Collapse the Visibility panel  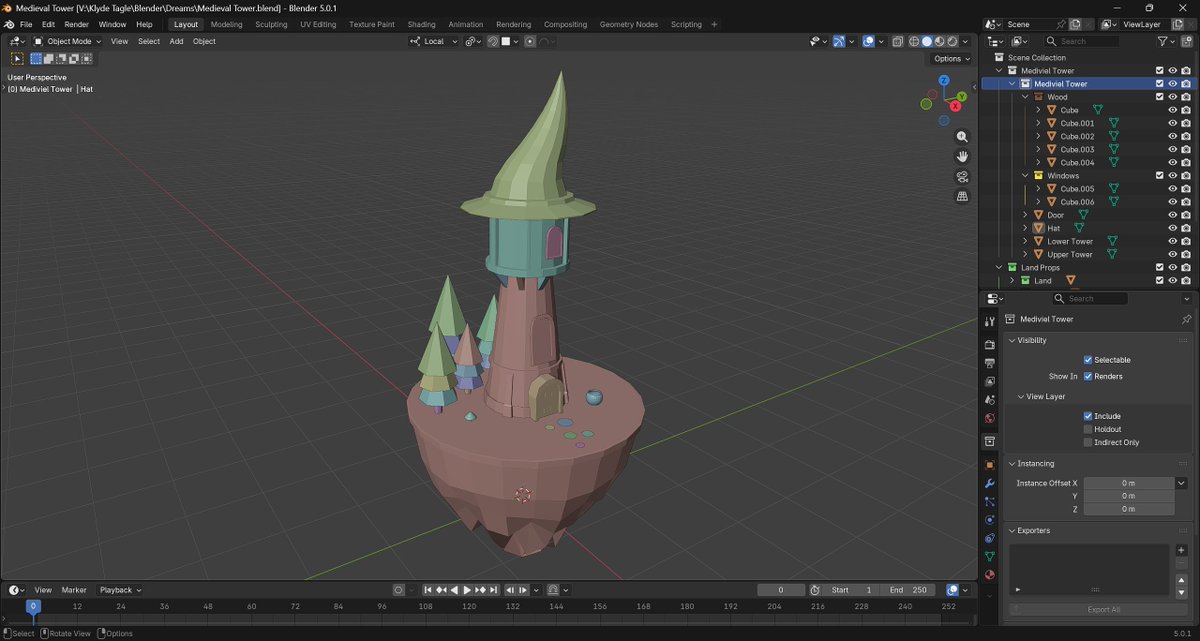click(x=1011, y=340)
